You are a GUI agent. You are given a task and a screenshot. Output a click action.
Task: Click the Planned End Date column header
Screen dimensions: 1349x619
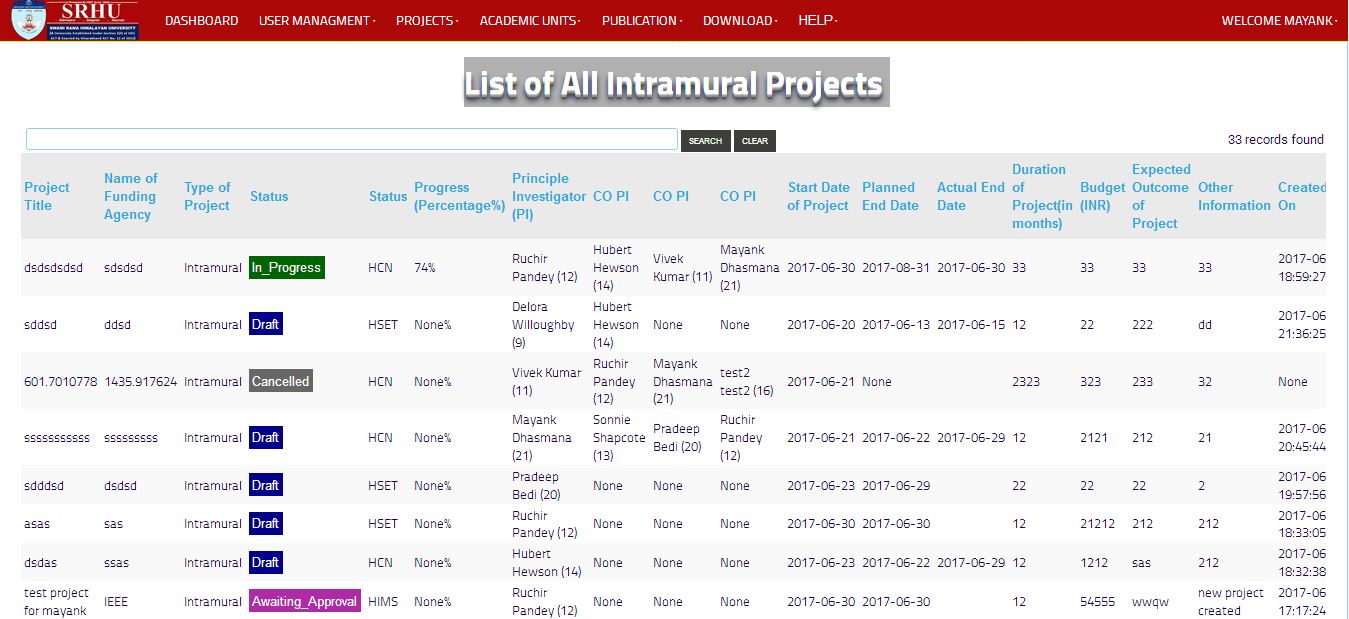890,196
